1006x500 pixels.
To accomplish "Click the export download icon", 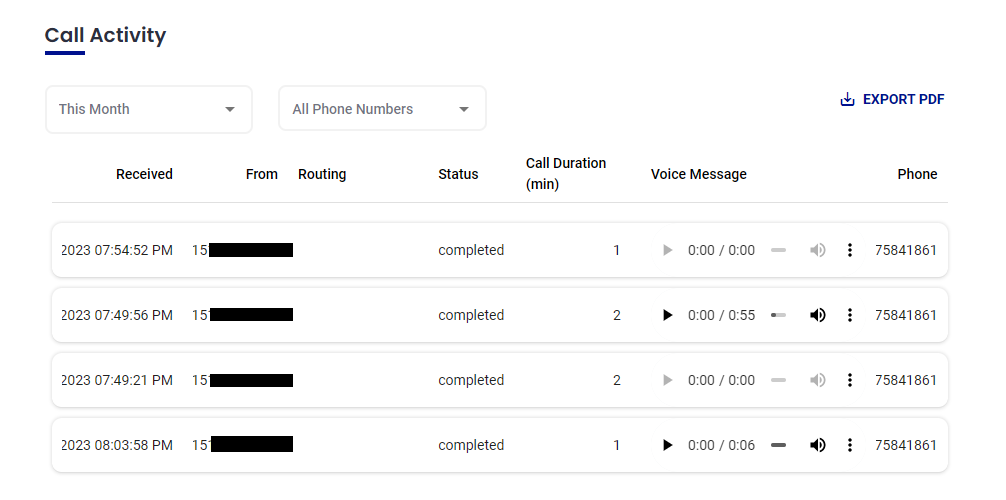I will [847, 99].
